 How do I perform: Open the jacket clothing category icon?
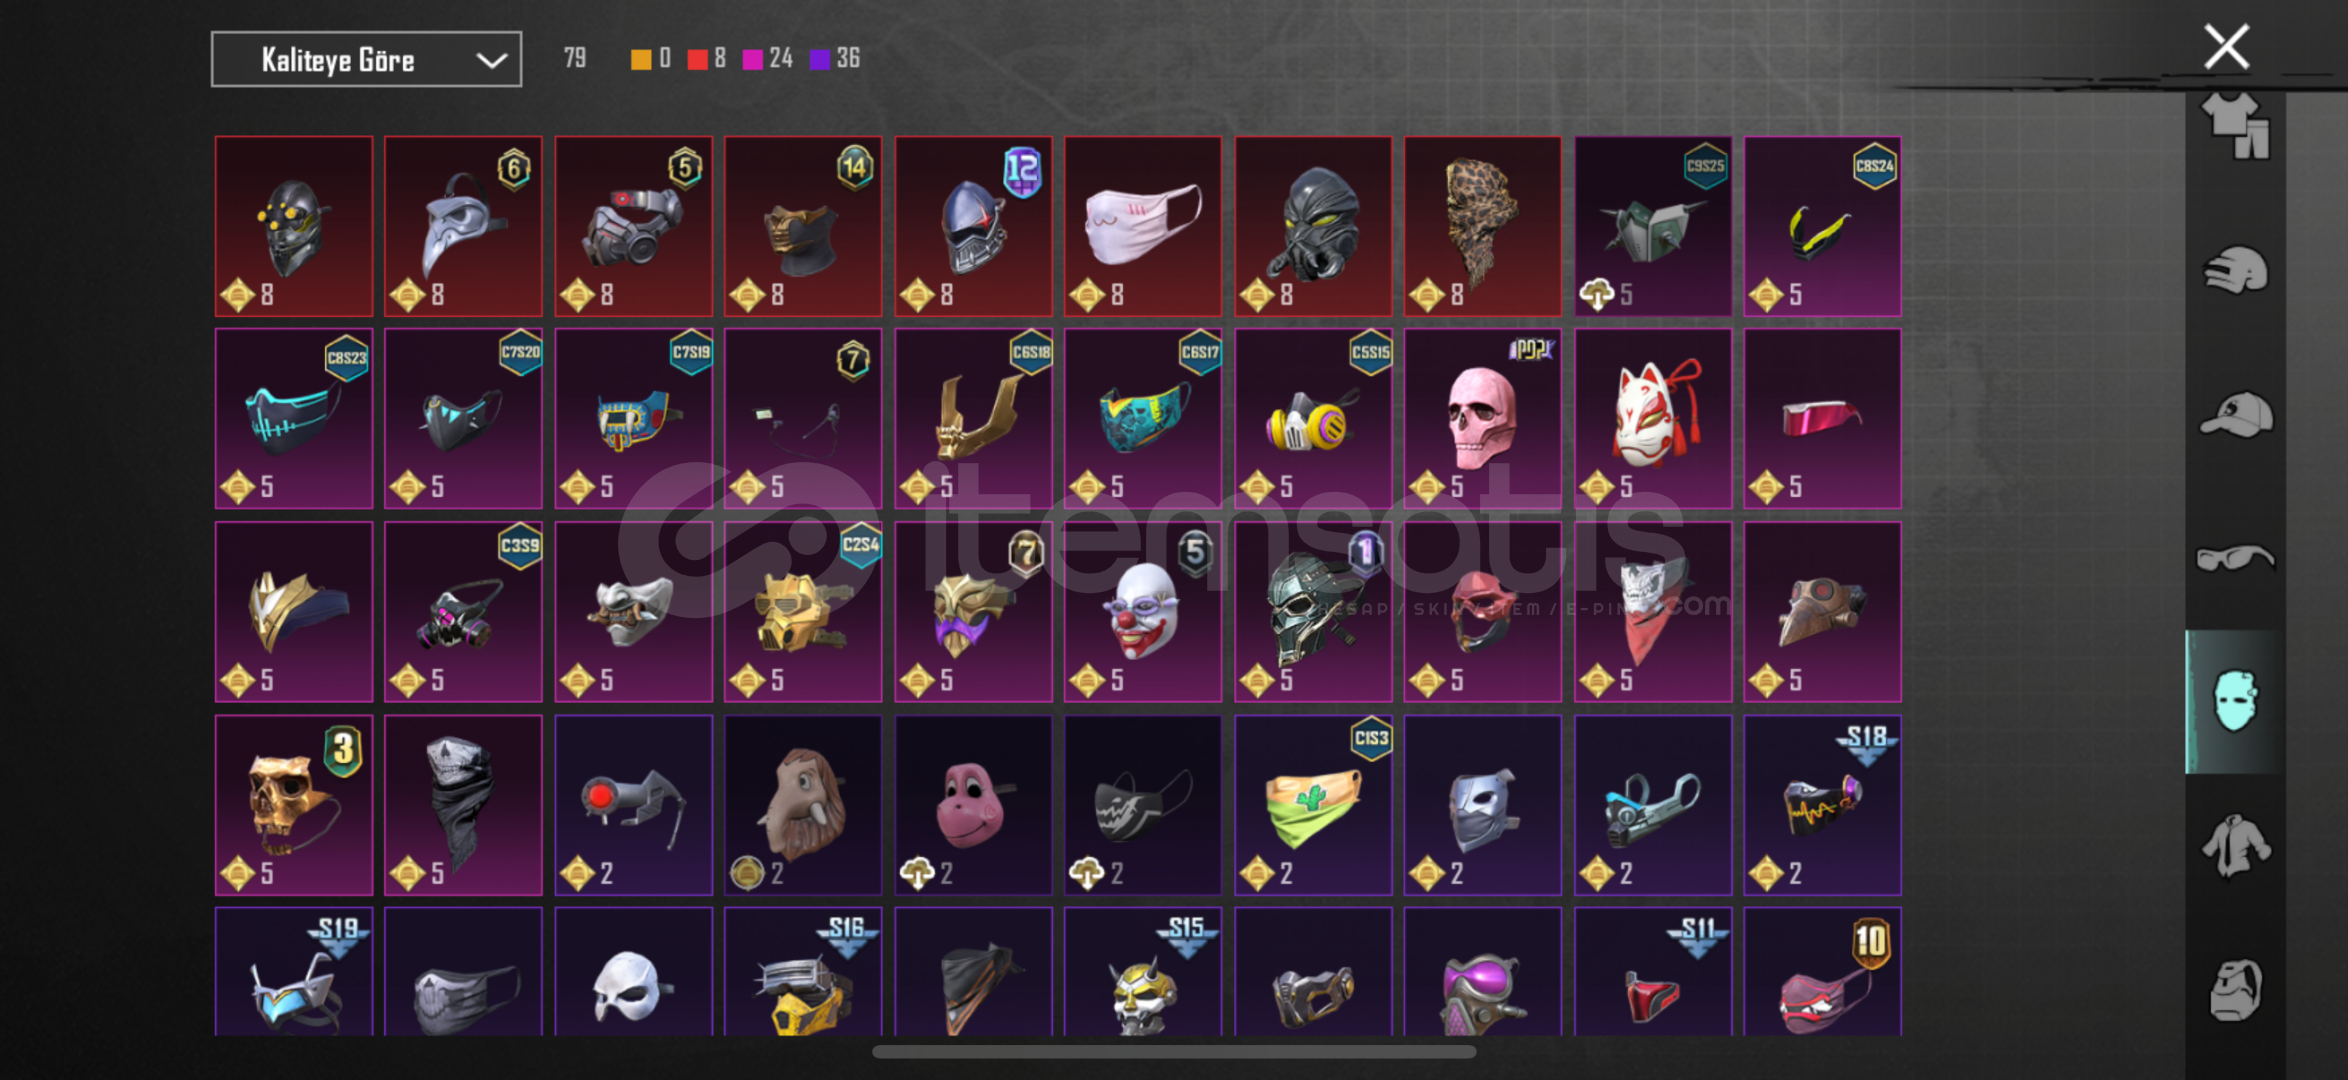click(x=2236, y=846)
